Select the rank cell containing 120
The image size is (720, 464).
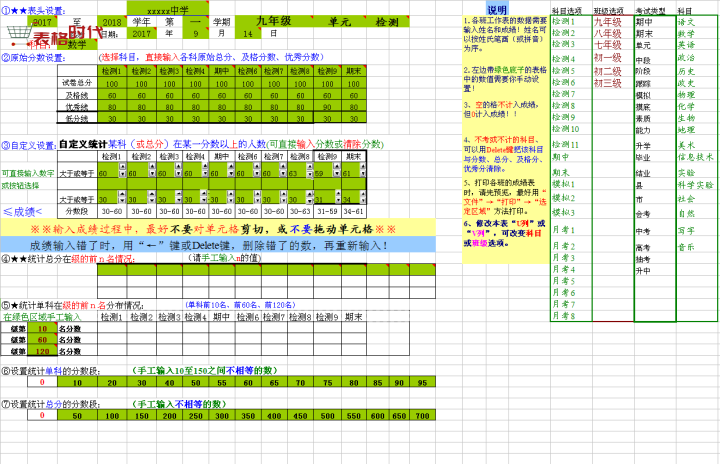pos(42,352)
